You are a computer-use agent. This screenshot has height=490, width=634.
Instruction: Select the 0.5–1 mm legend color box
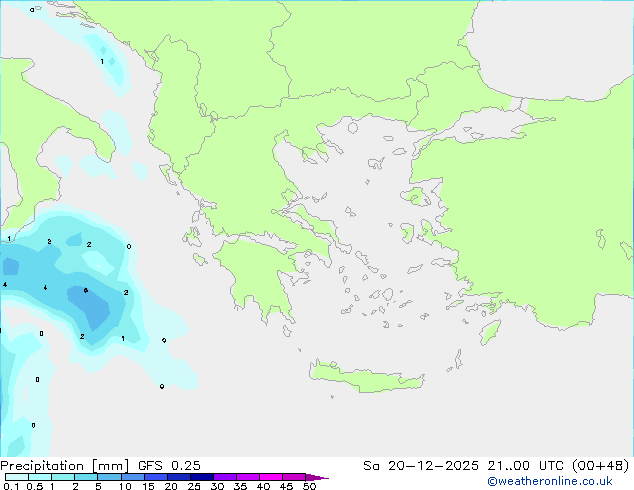point(40,477)
